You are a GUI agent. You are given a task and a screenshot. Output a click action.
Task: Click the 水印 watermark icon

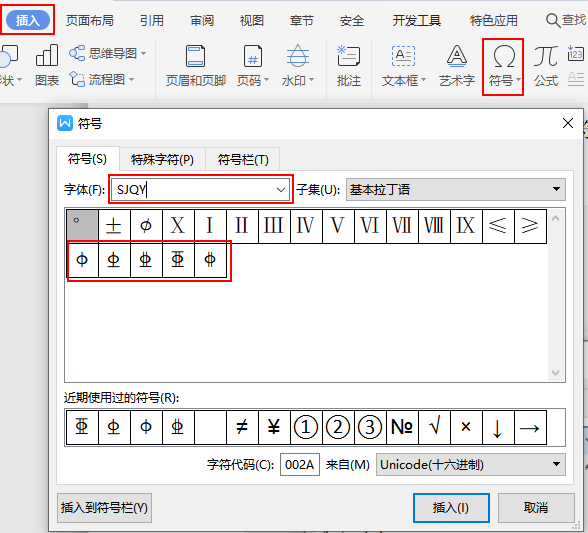(298, 56)
